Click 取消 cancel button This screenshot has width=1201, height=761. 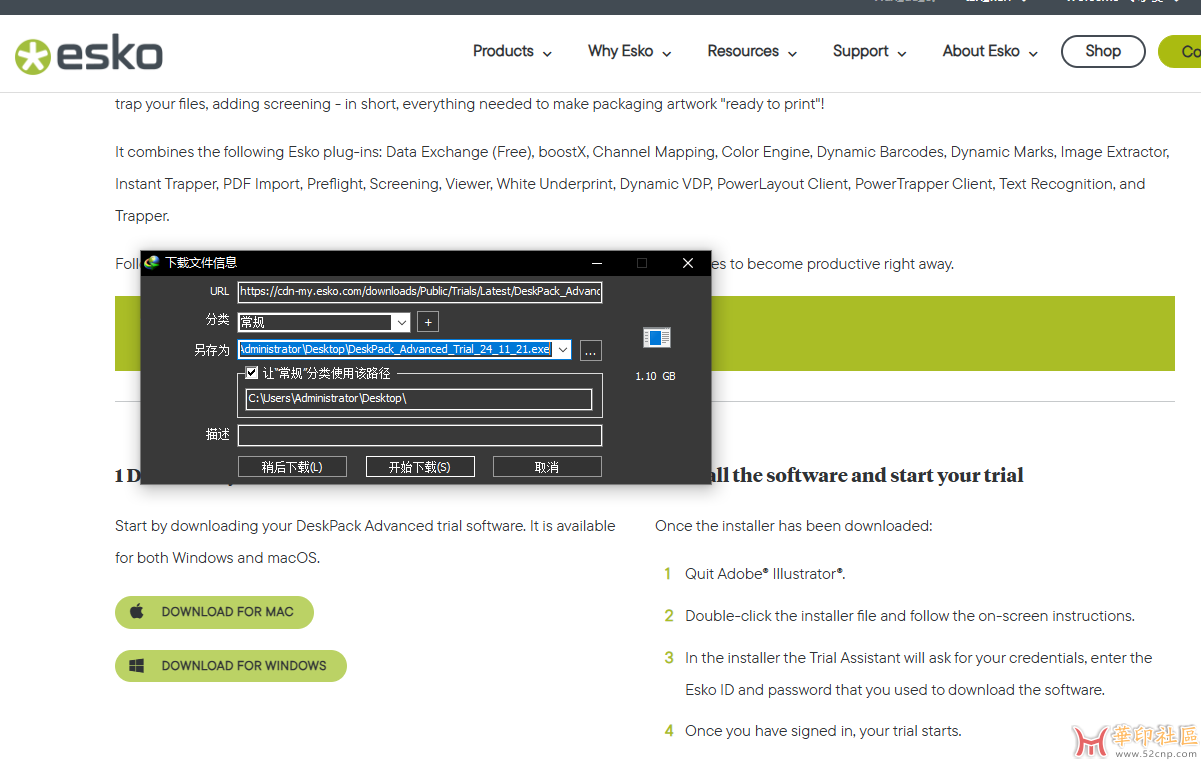point(547,467)
